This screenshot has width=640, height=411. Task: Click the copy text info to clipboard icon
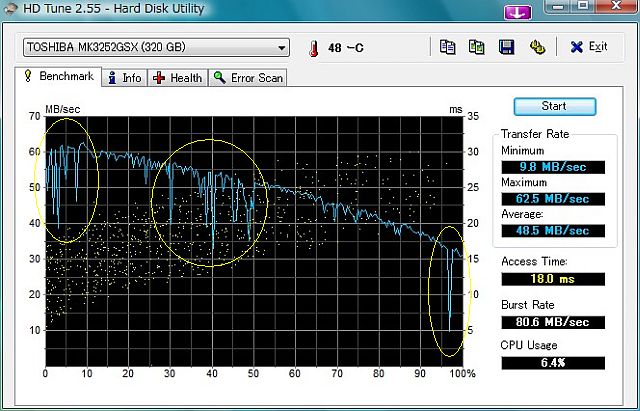coord(448,47)
